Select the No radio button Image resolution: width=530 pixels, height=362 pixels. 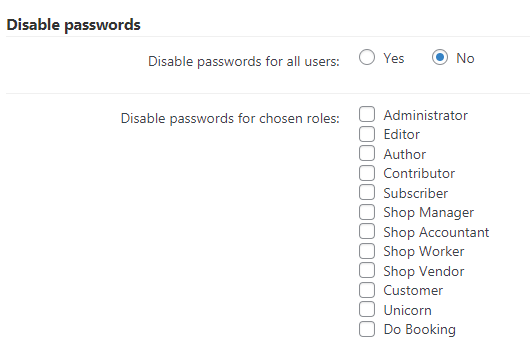440,57
